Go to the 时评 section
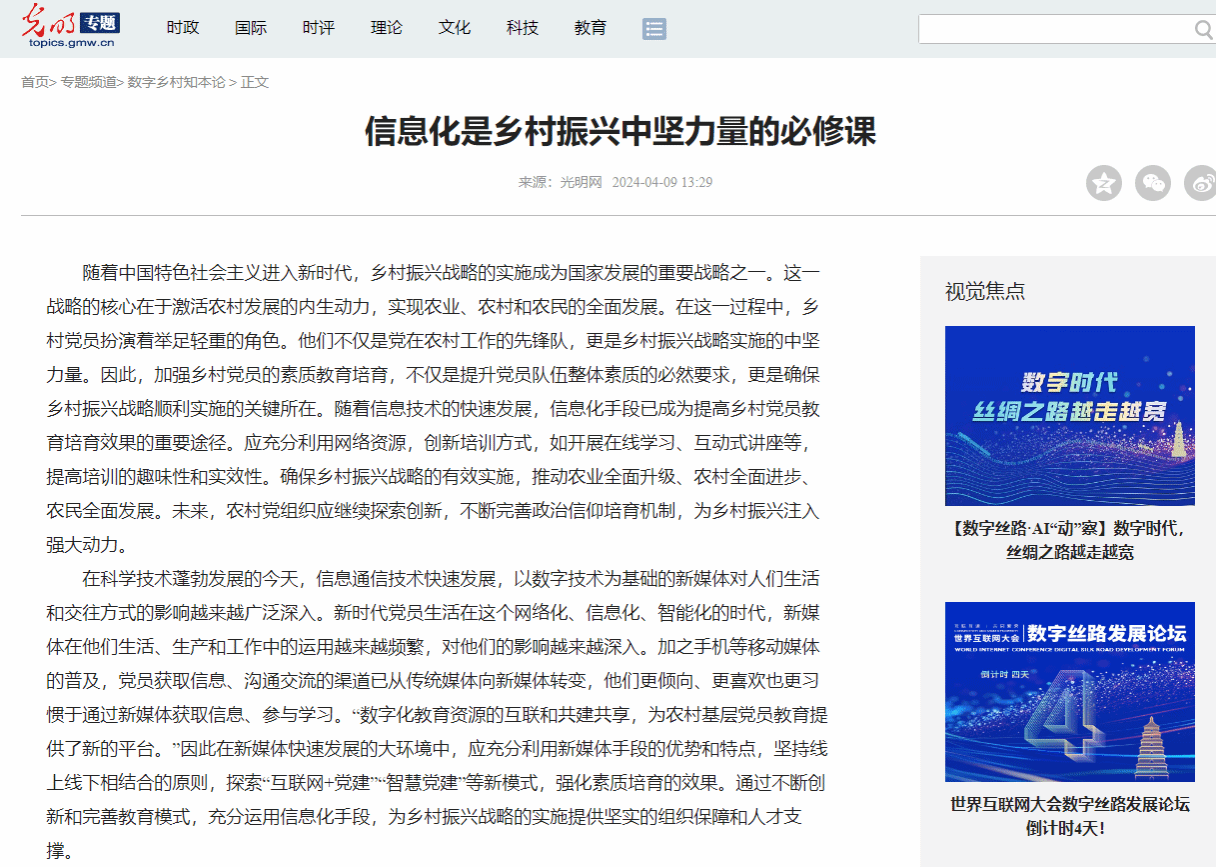1216x867 pixels. [x=318, y=28]
